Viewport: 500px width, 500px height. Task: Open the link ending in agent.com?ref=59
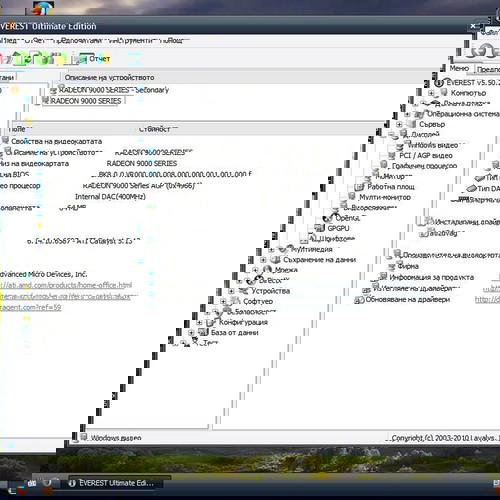(x=31, y=307)
